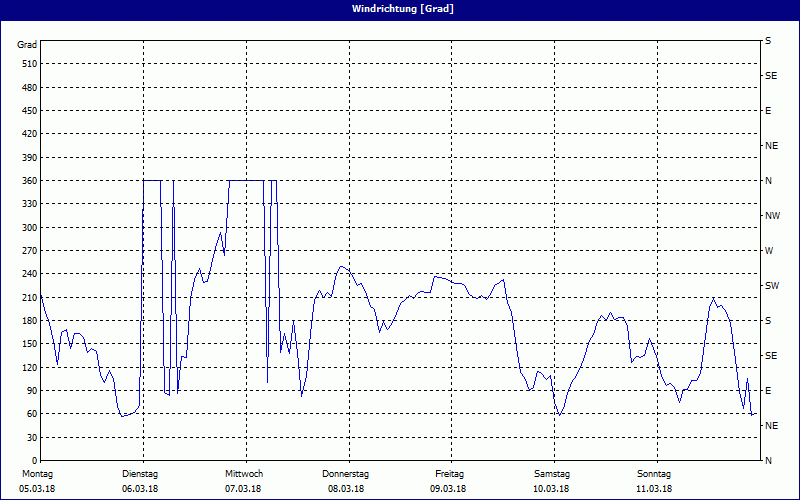This screenshot has width=800, height=500.
Task: Click the Donnerstag label on the time axis
Action: coord(346,474)
